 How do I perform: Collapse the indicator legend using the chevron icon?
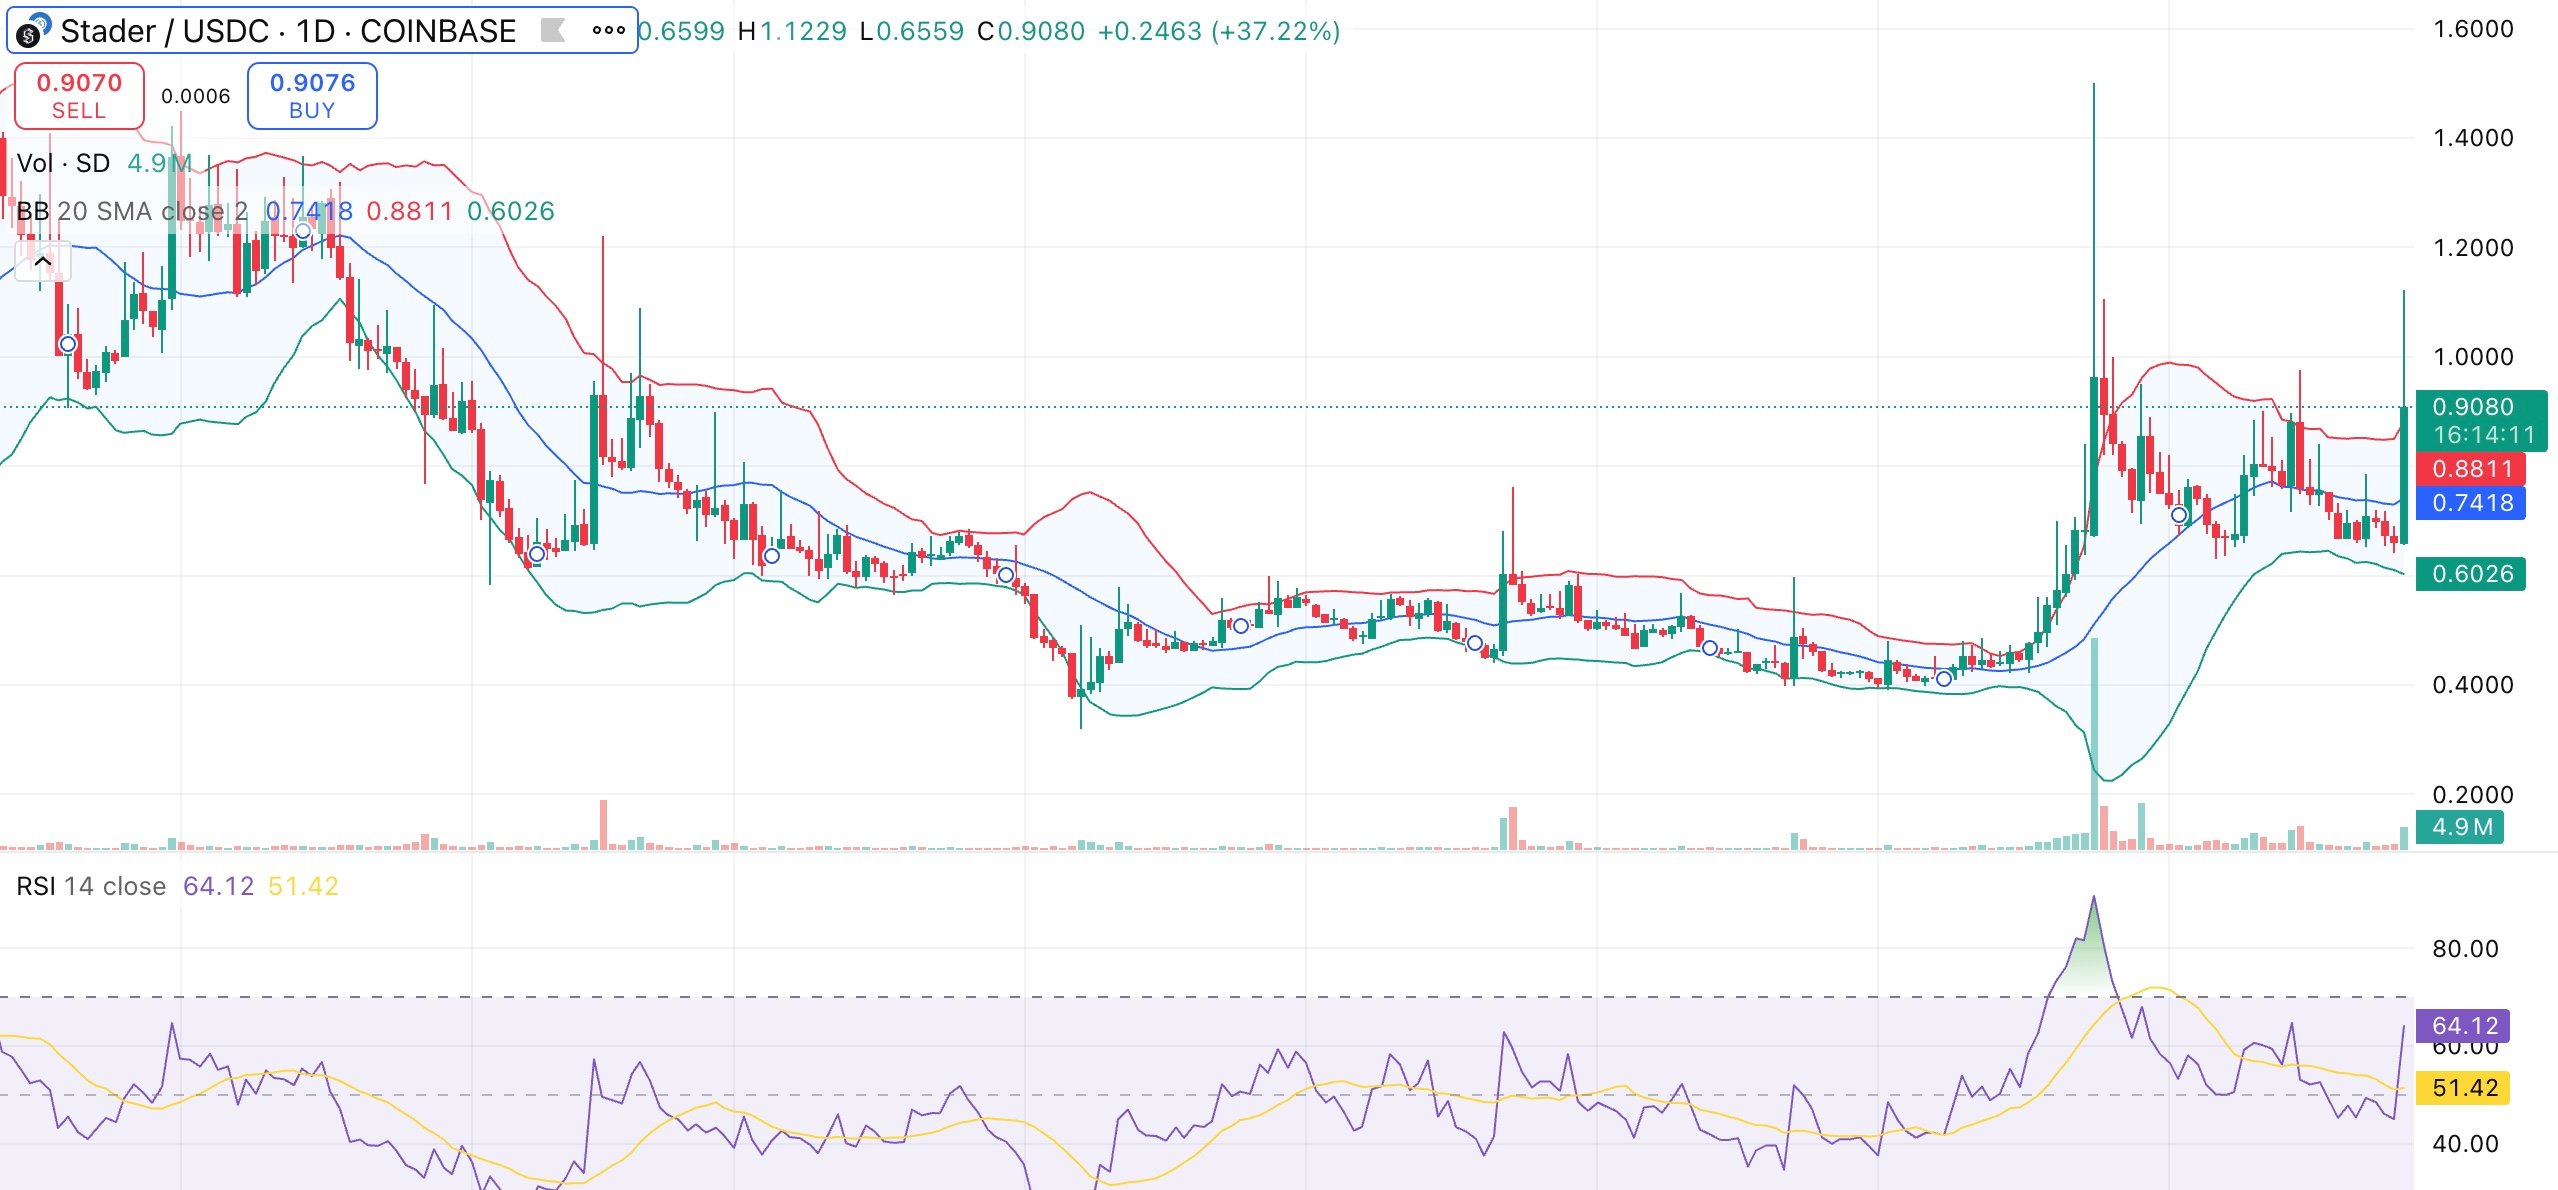42,260
